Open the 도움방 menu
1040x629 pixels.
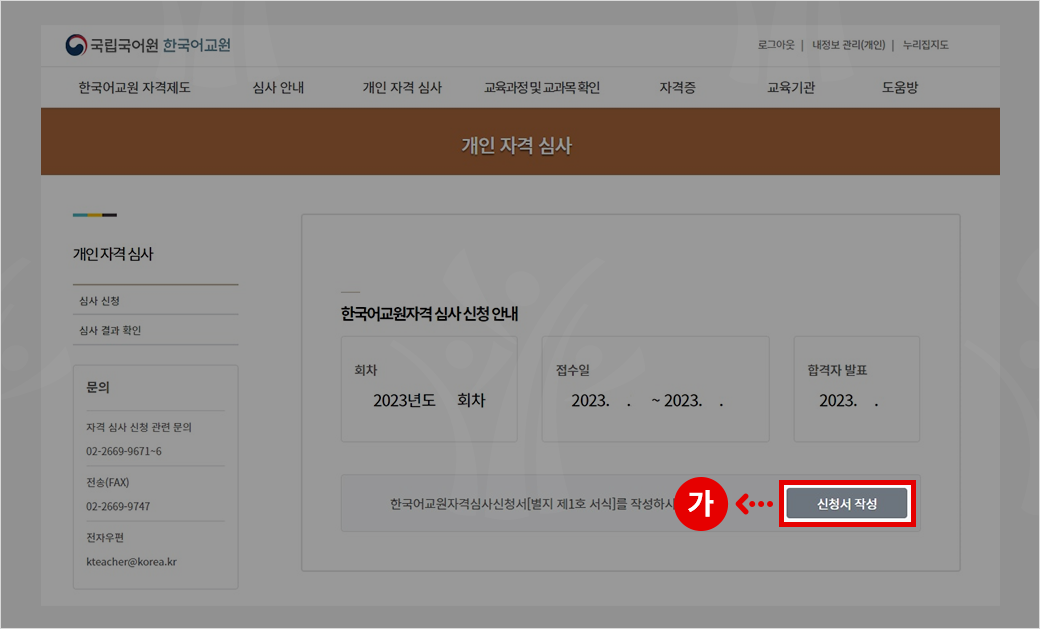[900, 88]
